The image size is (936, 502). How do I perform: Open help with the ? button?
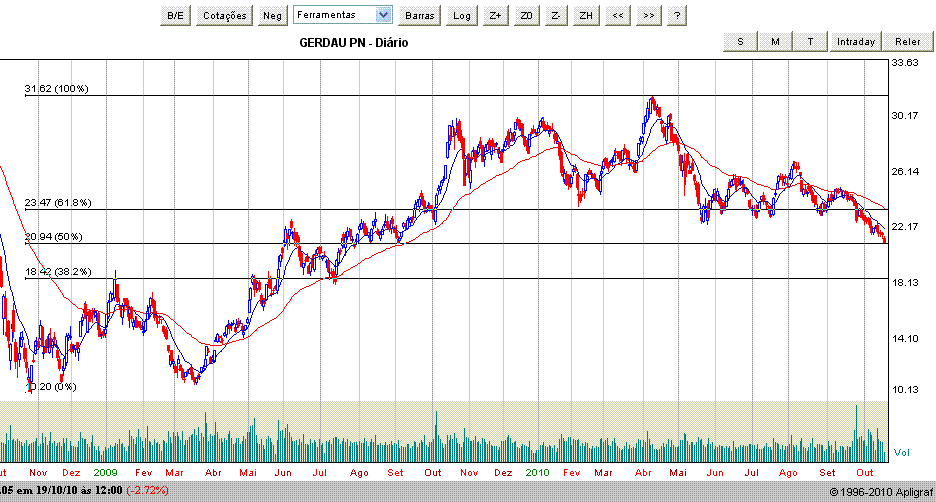pyautogui.click(x=677, y=16)
